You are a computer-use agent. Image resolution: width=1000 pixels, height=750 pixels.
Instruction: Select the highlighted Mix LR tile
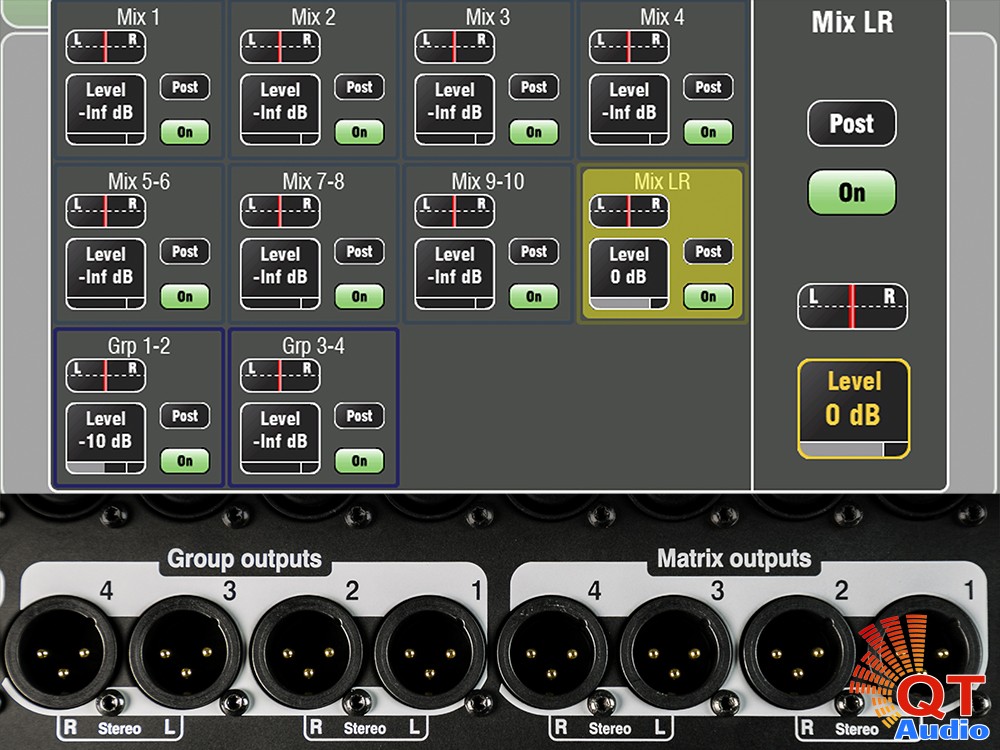point(661,182)
